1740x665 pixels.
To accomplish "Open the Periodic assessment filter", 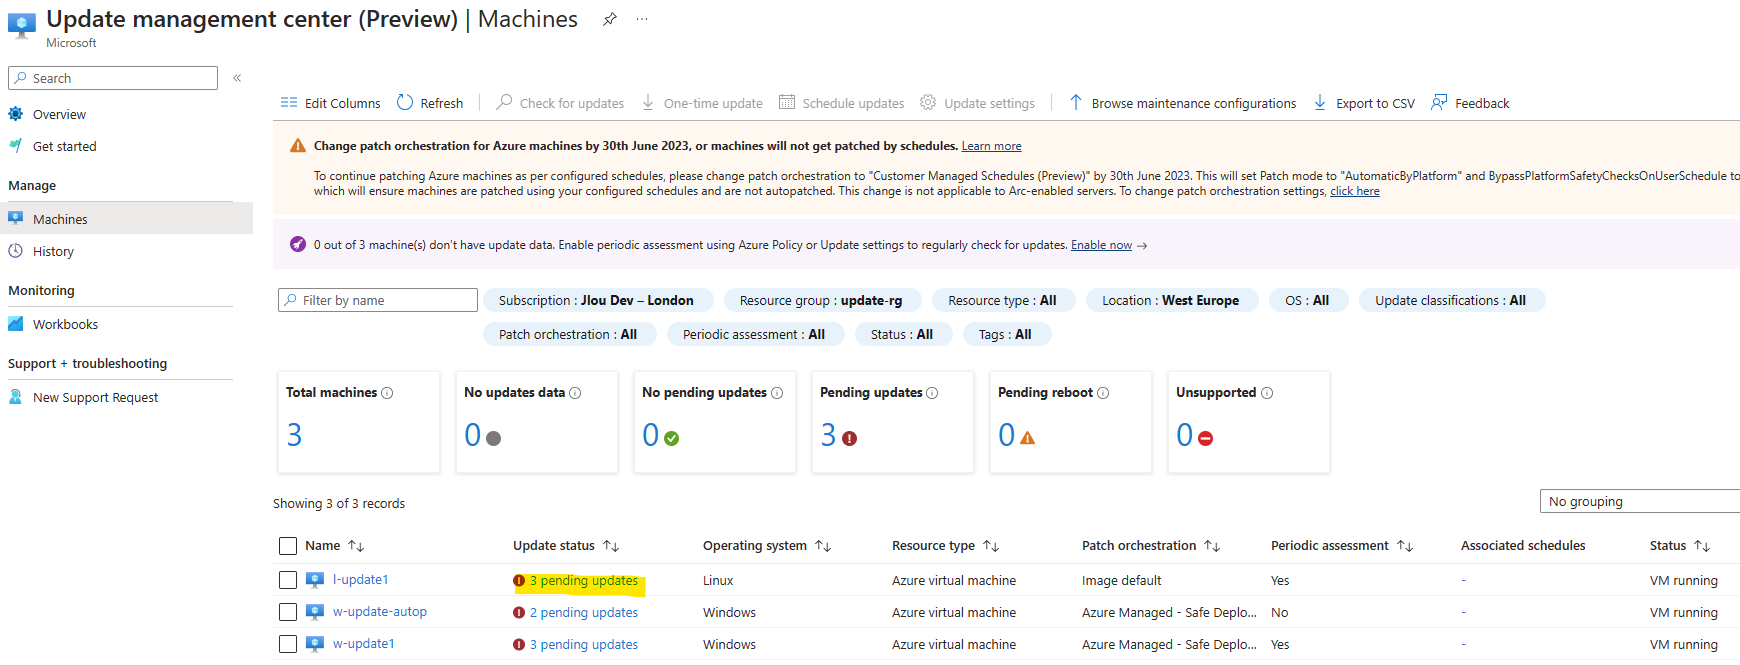I will click(x=754, y=334).
